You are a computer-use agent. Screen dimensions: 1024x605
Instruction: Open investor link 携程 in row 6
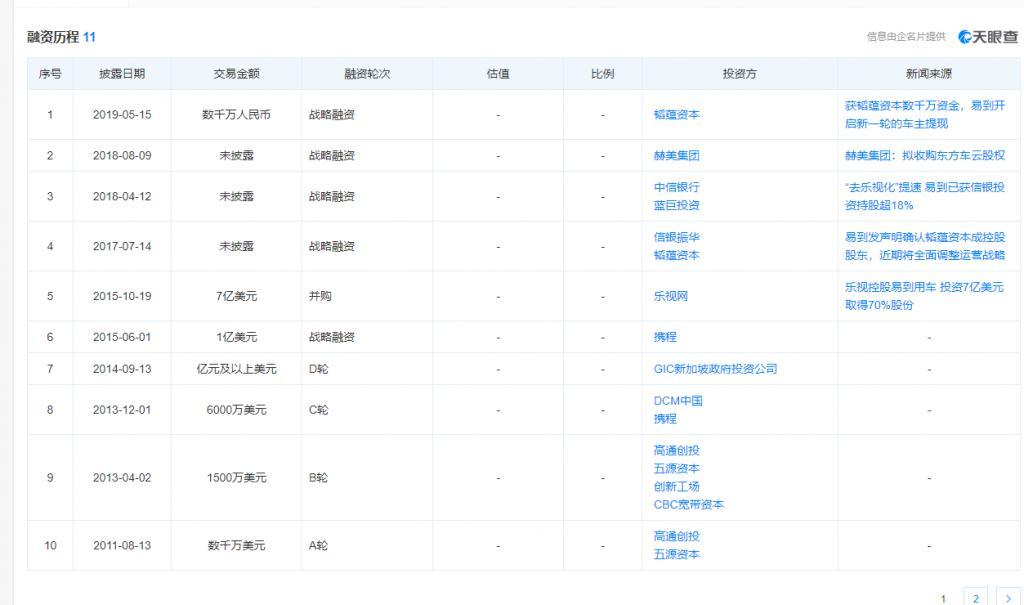tap(665, 337)
